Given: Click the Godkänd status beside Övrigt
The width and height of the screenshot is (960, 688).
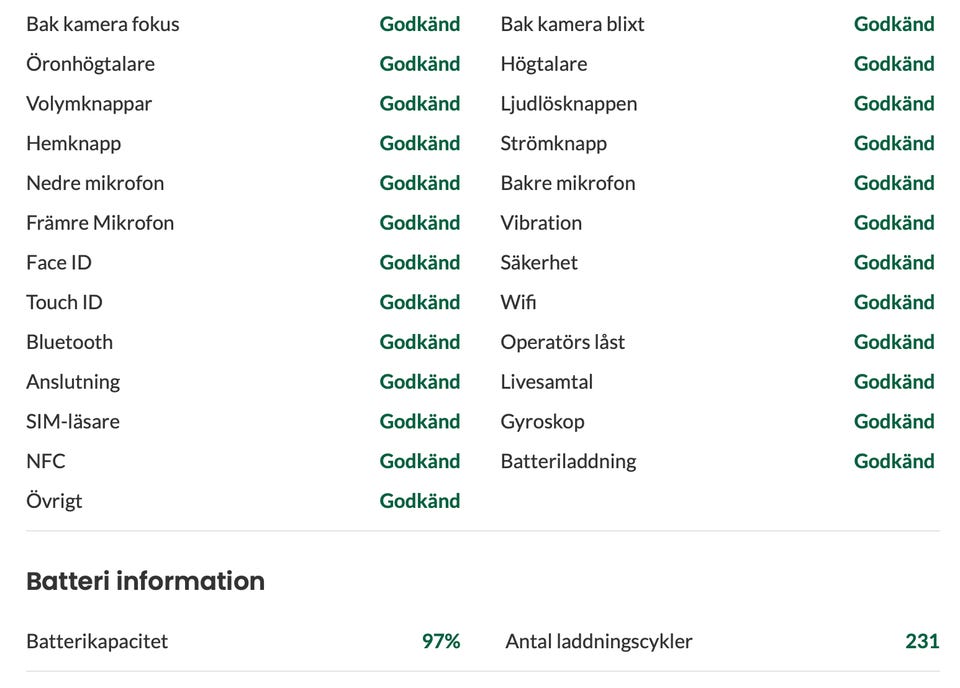Looking at the screenshot, I should coord(420,501).
